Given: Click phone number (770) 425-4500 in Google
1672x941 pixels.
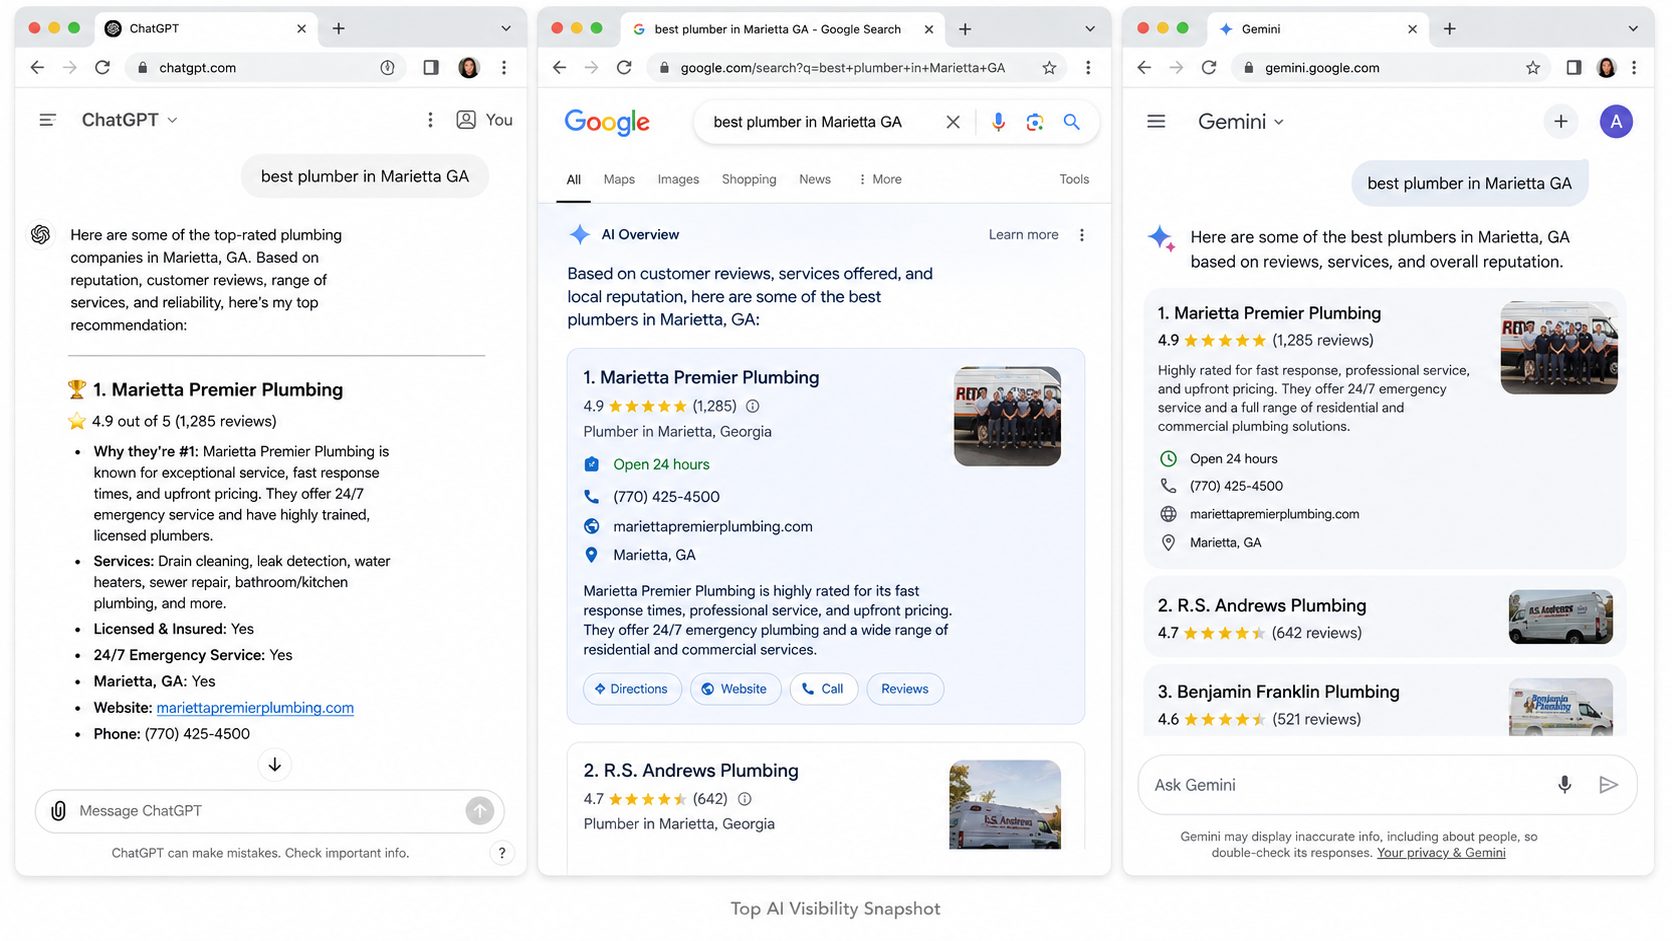Looking at the screenshot, I should (x=666, y=497).
